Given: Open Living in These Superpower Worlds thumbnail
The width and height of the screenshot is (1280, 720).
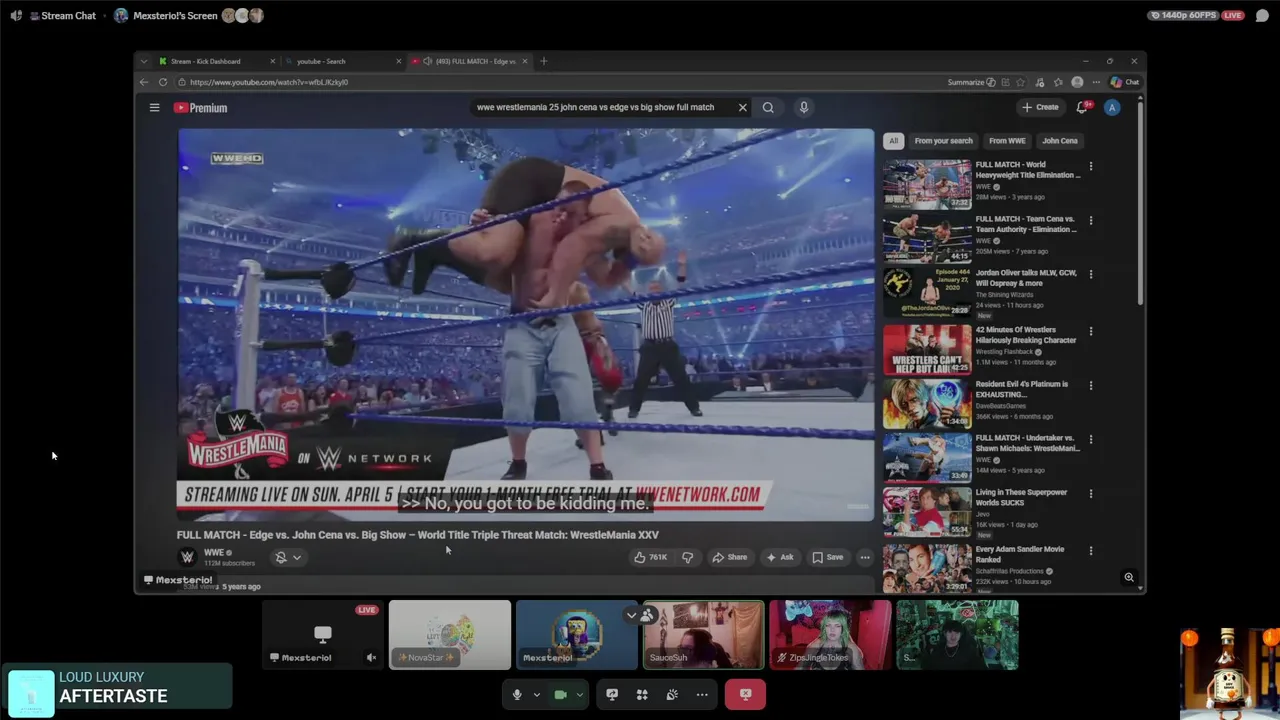Looking at the screenshot, I should (x=927, y=512).
